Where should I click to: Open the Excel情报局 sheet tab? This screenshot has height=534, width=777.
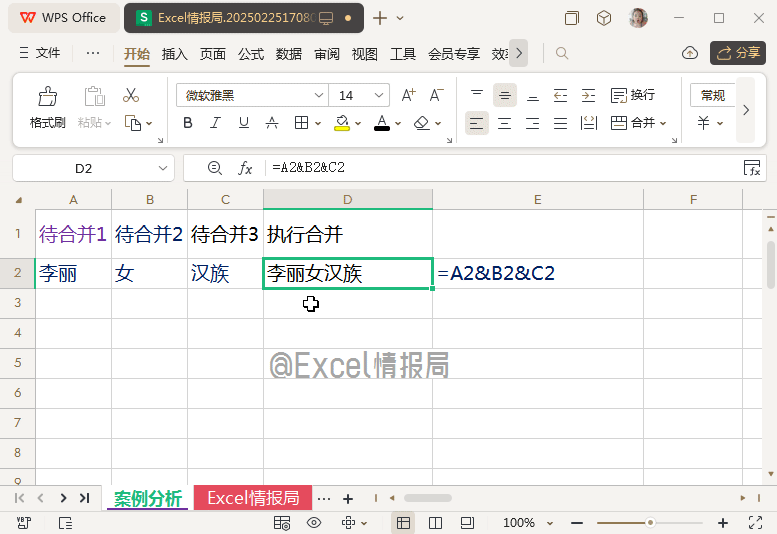tap(253, 498)
